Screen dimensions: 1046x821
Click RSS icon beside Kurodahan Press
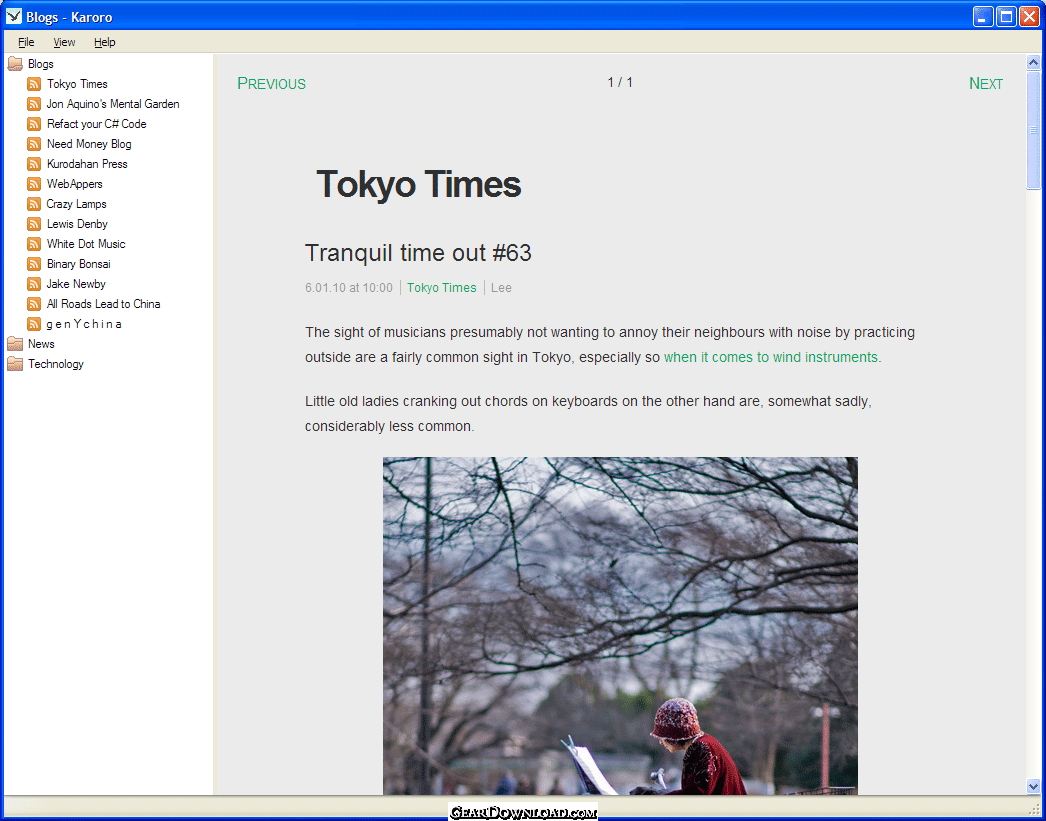tap(34, 164)
